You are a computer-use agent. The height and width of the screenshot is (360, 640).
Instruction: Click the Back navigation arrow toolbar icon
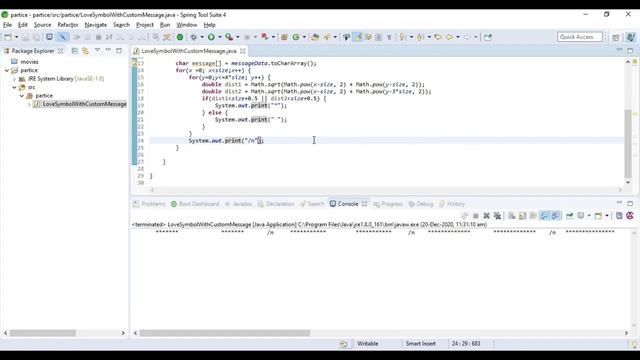click(x=449, y=37)
